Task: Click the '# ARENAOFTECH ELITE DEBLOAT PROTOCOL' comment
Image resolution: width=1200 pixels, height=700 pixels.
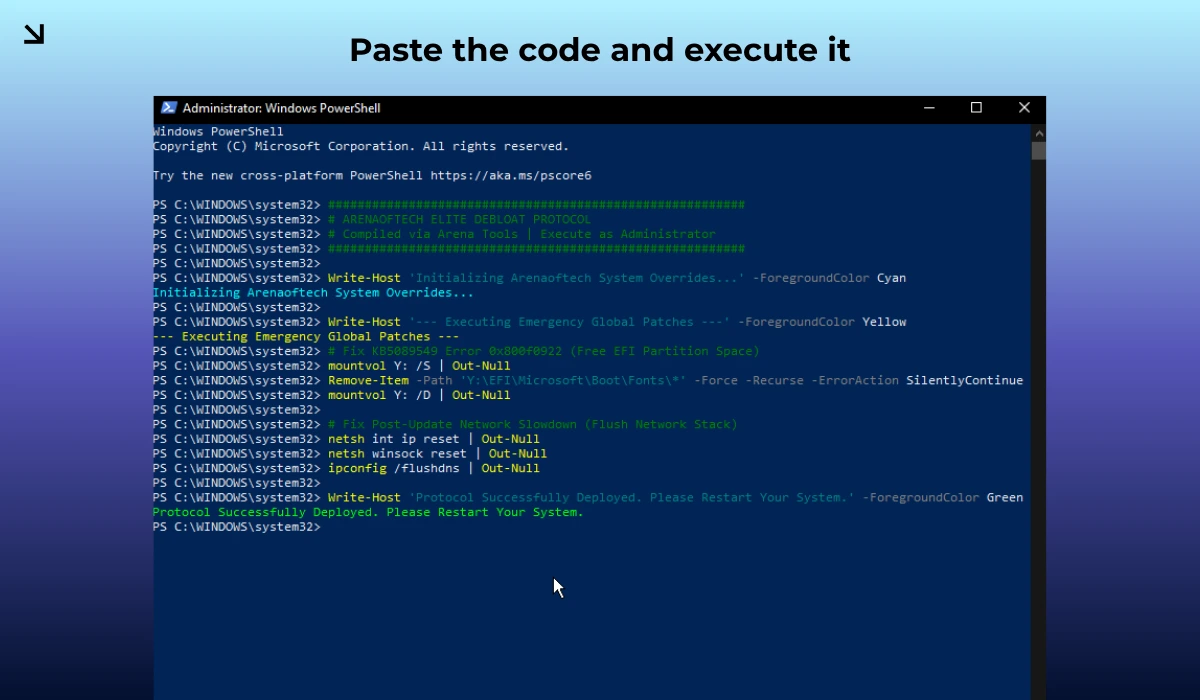Action: coord(460,219)
